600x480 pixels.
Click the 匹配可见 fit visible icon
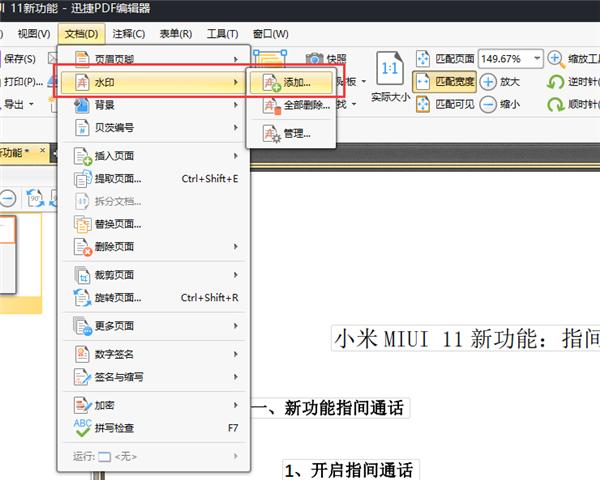(423, 104)
